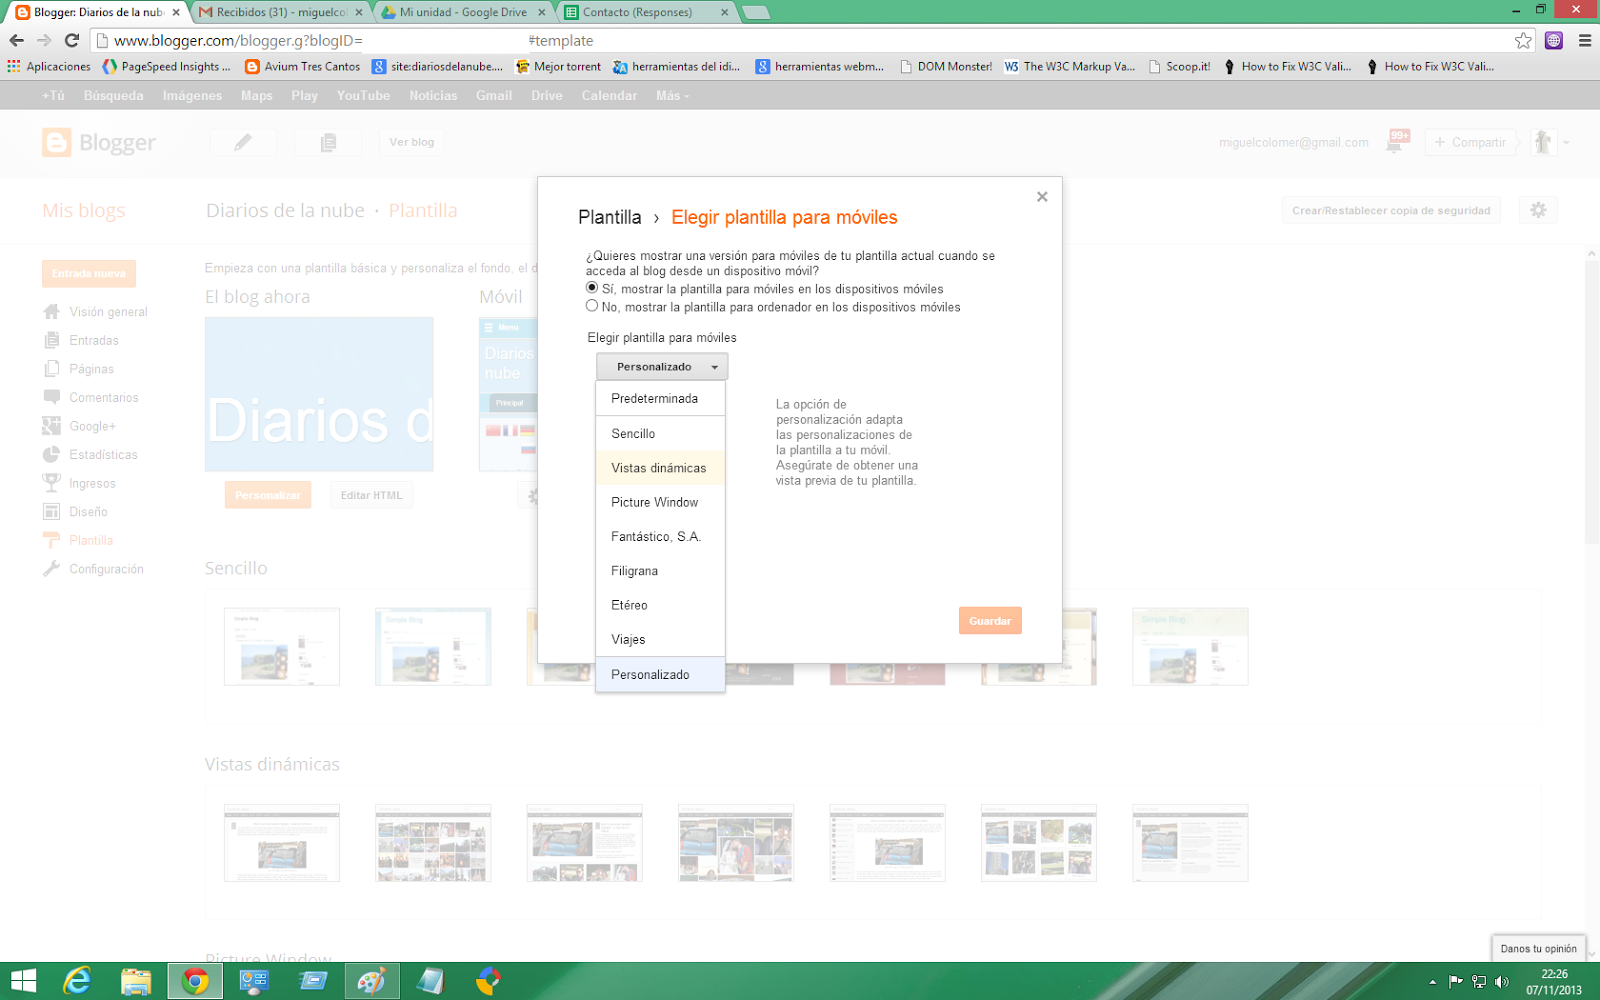The width and height of the screenshot is (1600, 1000).
Task: Click the posts list icon
Action: [x=328, y=142]
